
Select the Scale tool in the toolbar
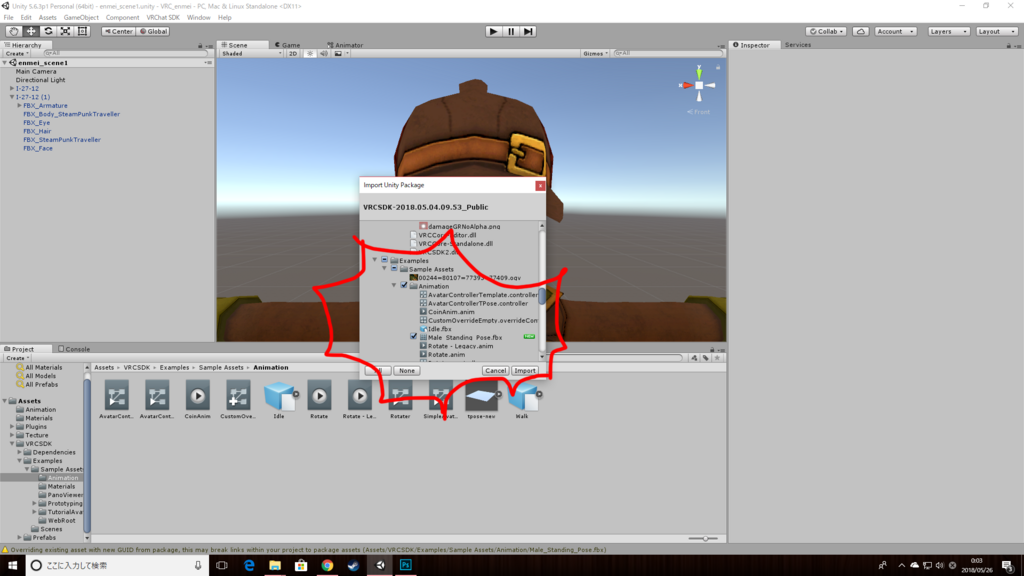click(67, 31)
